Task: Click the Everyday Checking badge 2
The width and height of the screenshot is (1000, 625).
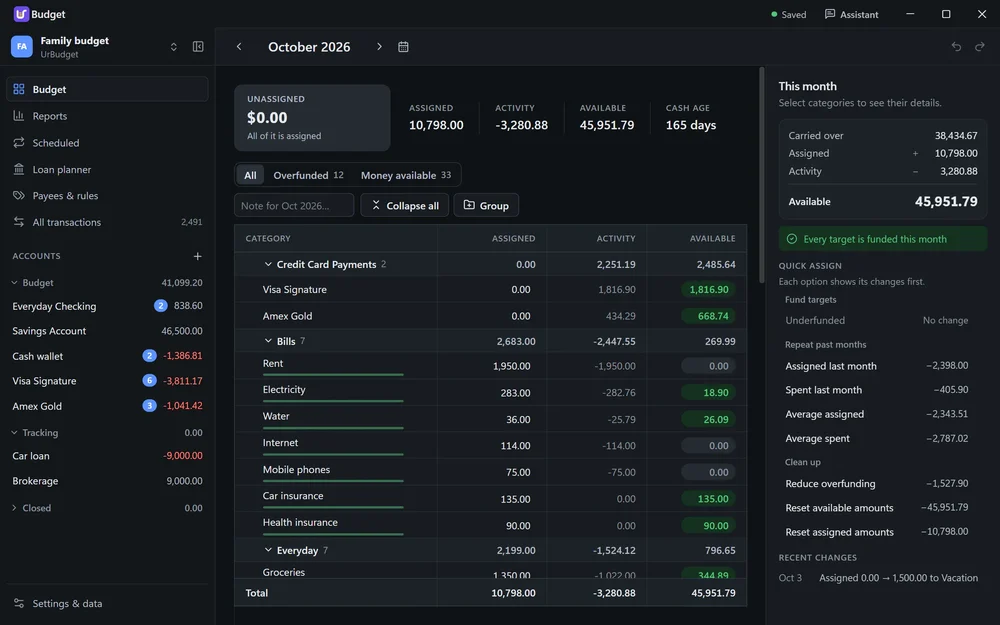Action: [x=161, y=305]
